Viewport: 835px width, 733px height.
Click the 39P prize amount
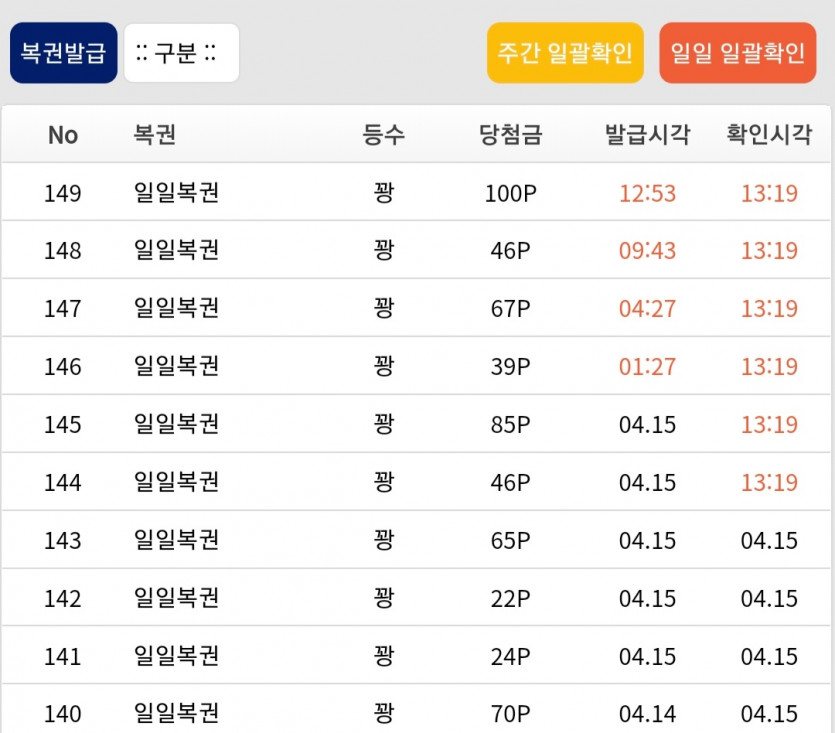coord(511,367)
